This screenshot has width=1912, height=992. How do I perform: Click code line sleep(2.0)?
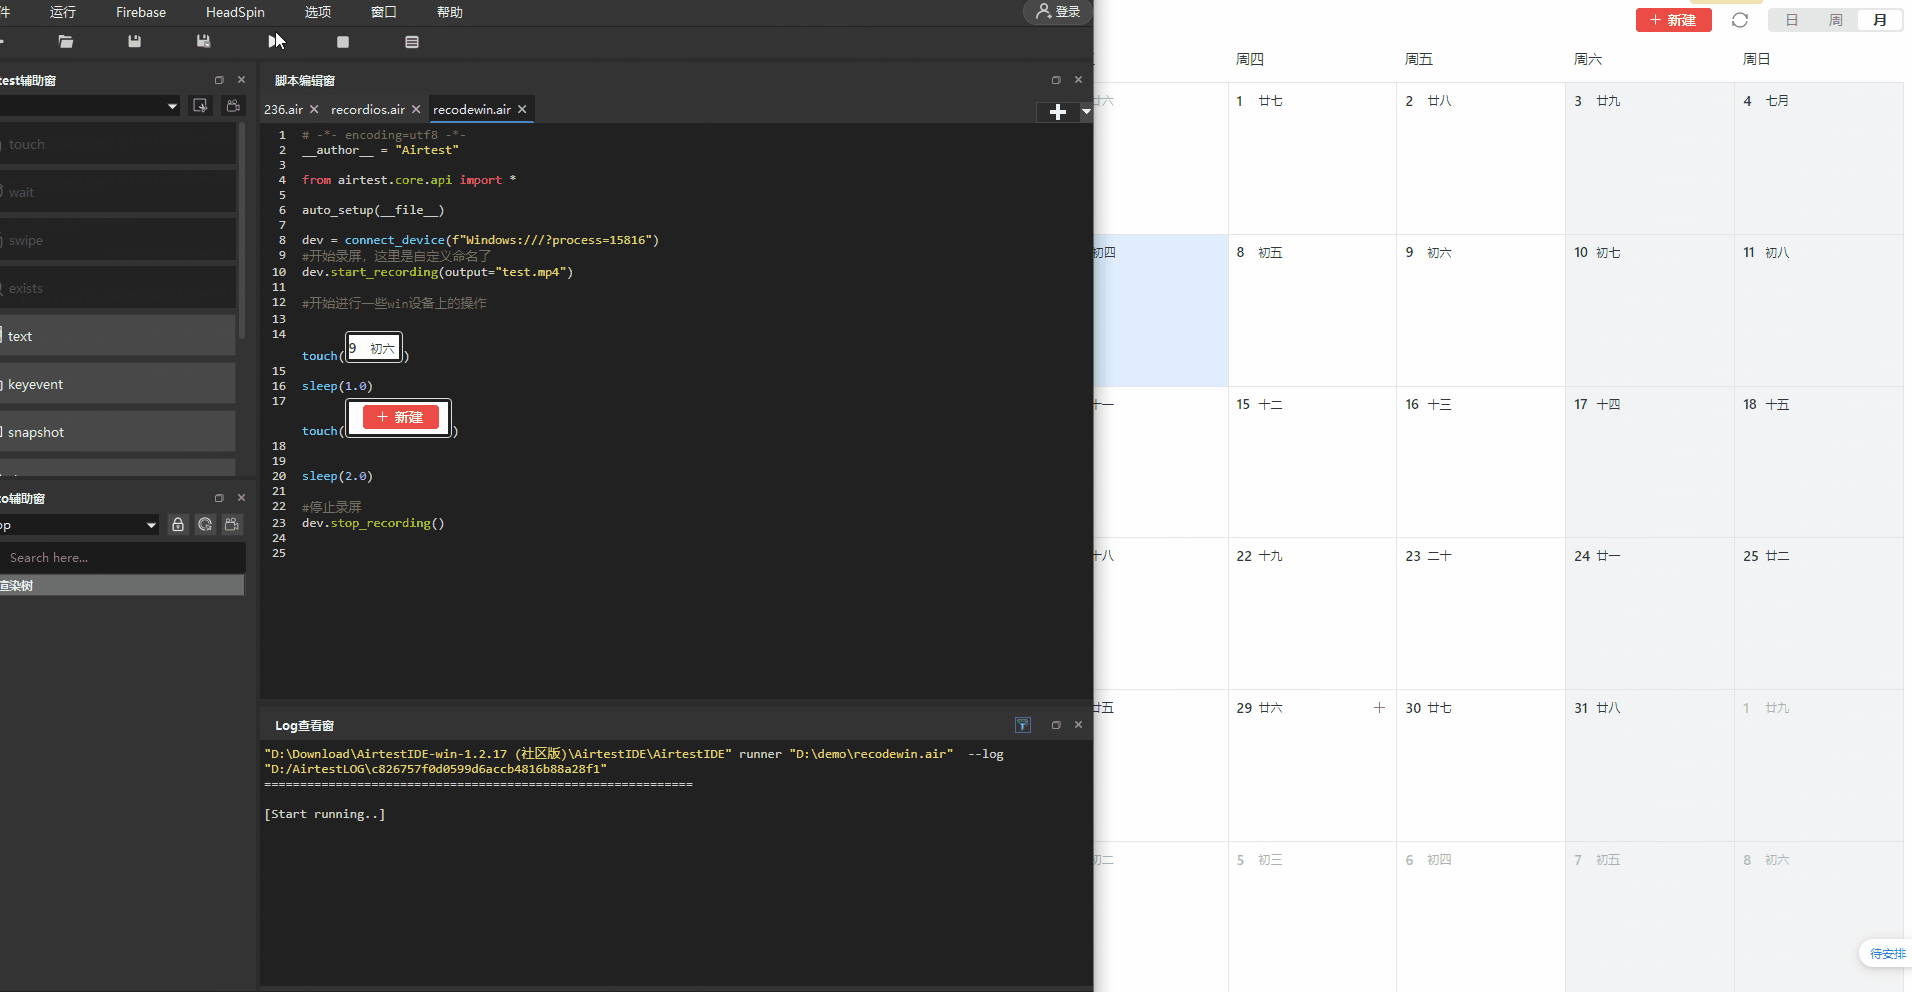point(337,476)
